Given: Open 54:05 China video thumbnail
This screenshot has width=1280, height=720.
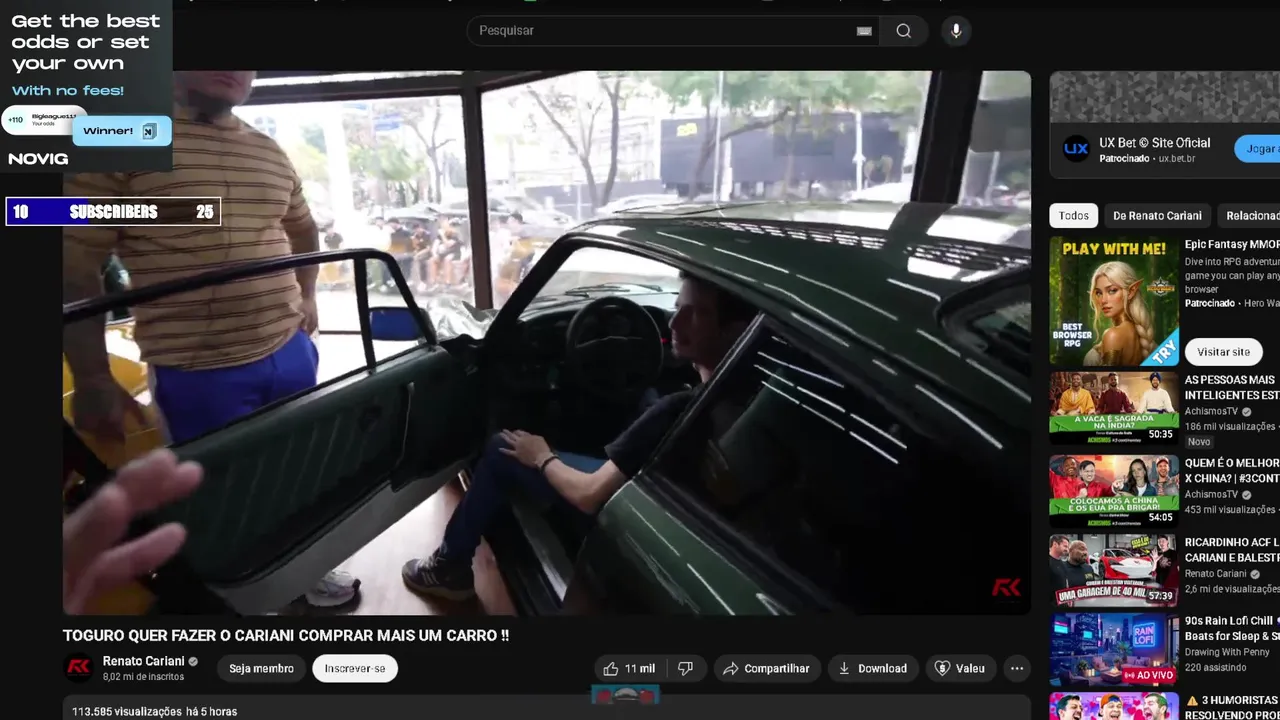Looking at the screenshot, I should click(1114, 491).
